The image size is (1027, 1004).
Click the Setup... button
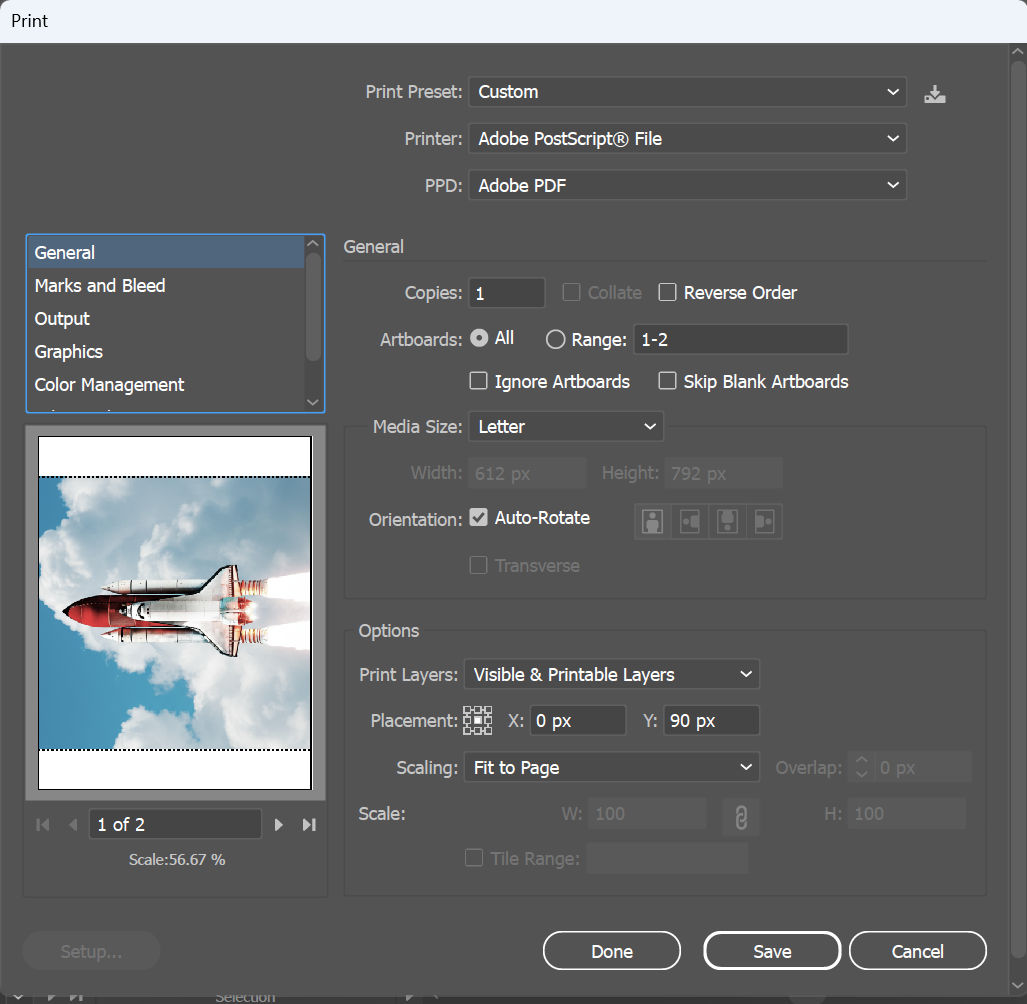click(x=91, y=951)
